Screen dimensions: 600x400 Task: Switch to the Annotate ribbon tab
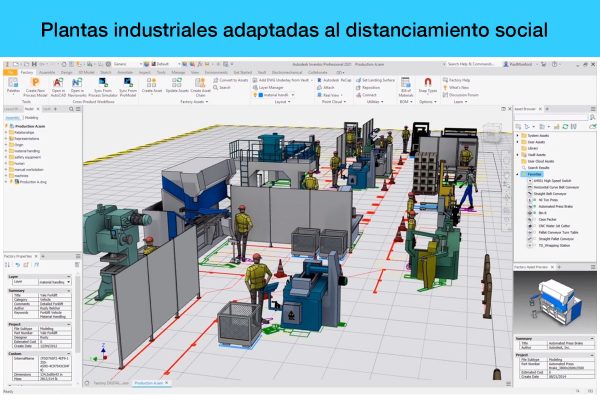(125, 72)
